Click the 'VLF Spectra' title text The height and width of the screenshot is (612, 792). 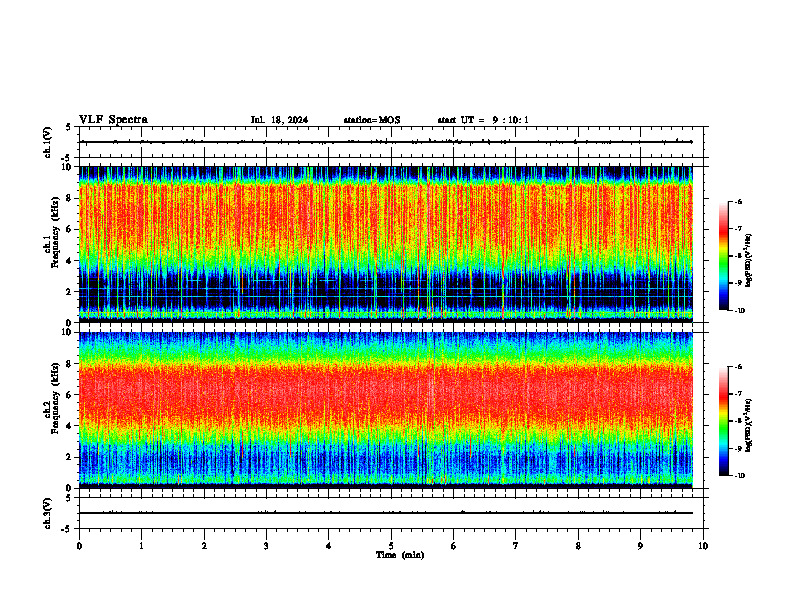113,120
